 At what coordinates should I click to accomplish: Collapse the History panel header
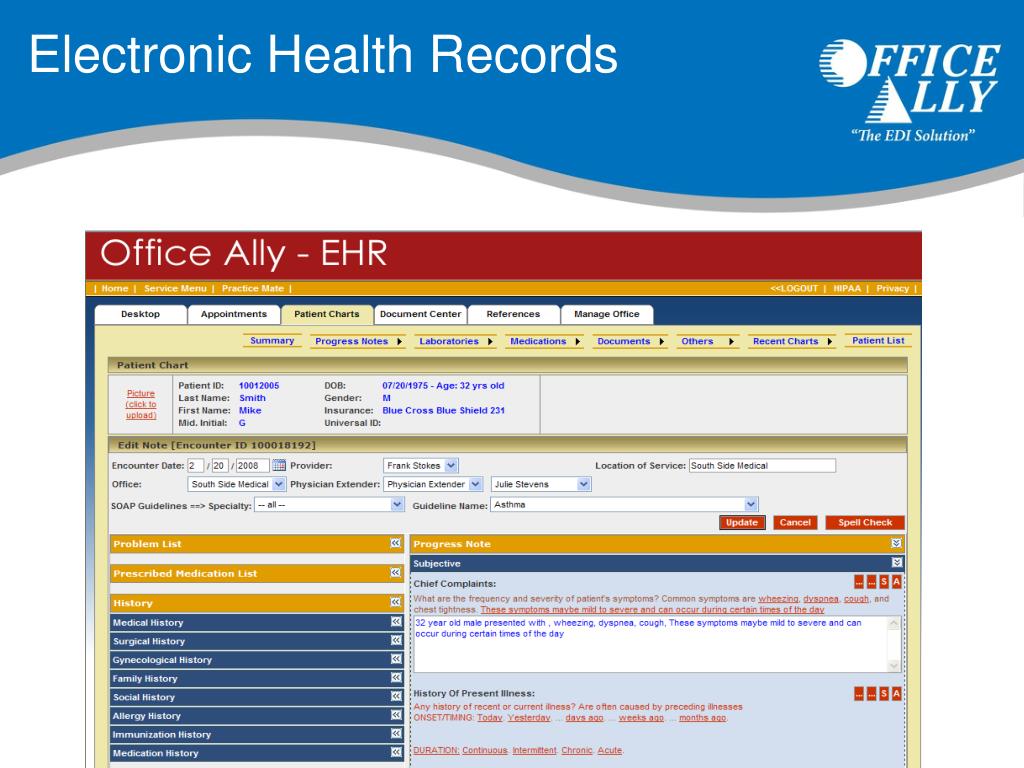395,602
